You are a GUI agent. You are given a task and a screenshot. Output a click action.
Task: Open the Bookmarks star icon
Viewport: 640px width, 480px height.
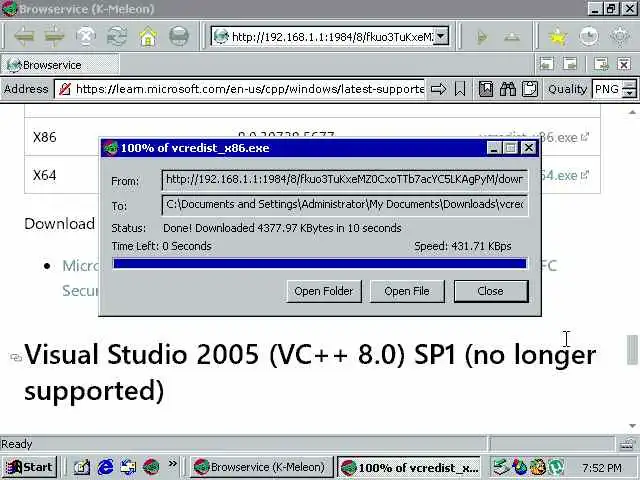click(558, 37)
